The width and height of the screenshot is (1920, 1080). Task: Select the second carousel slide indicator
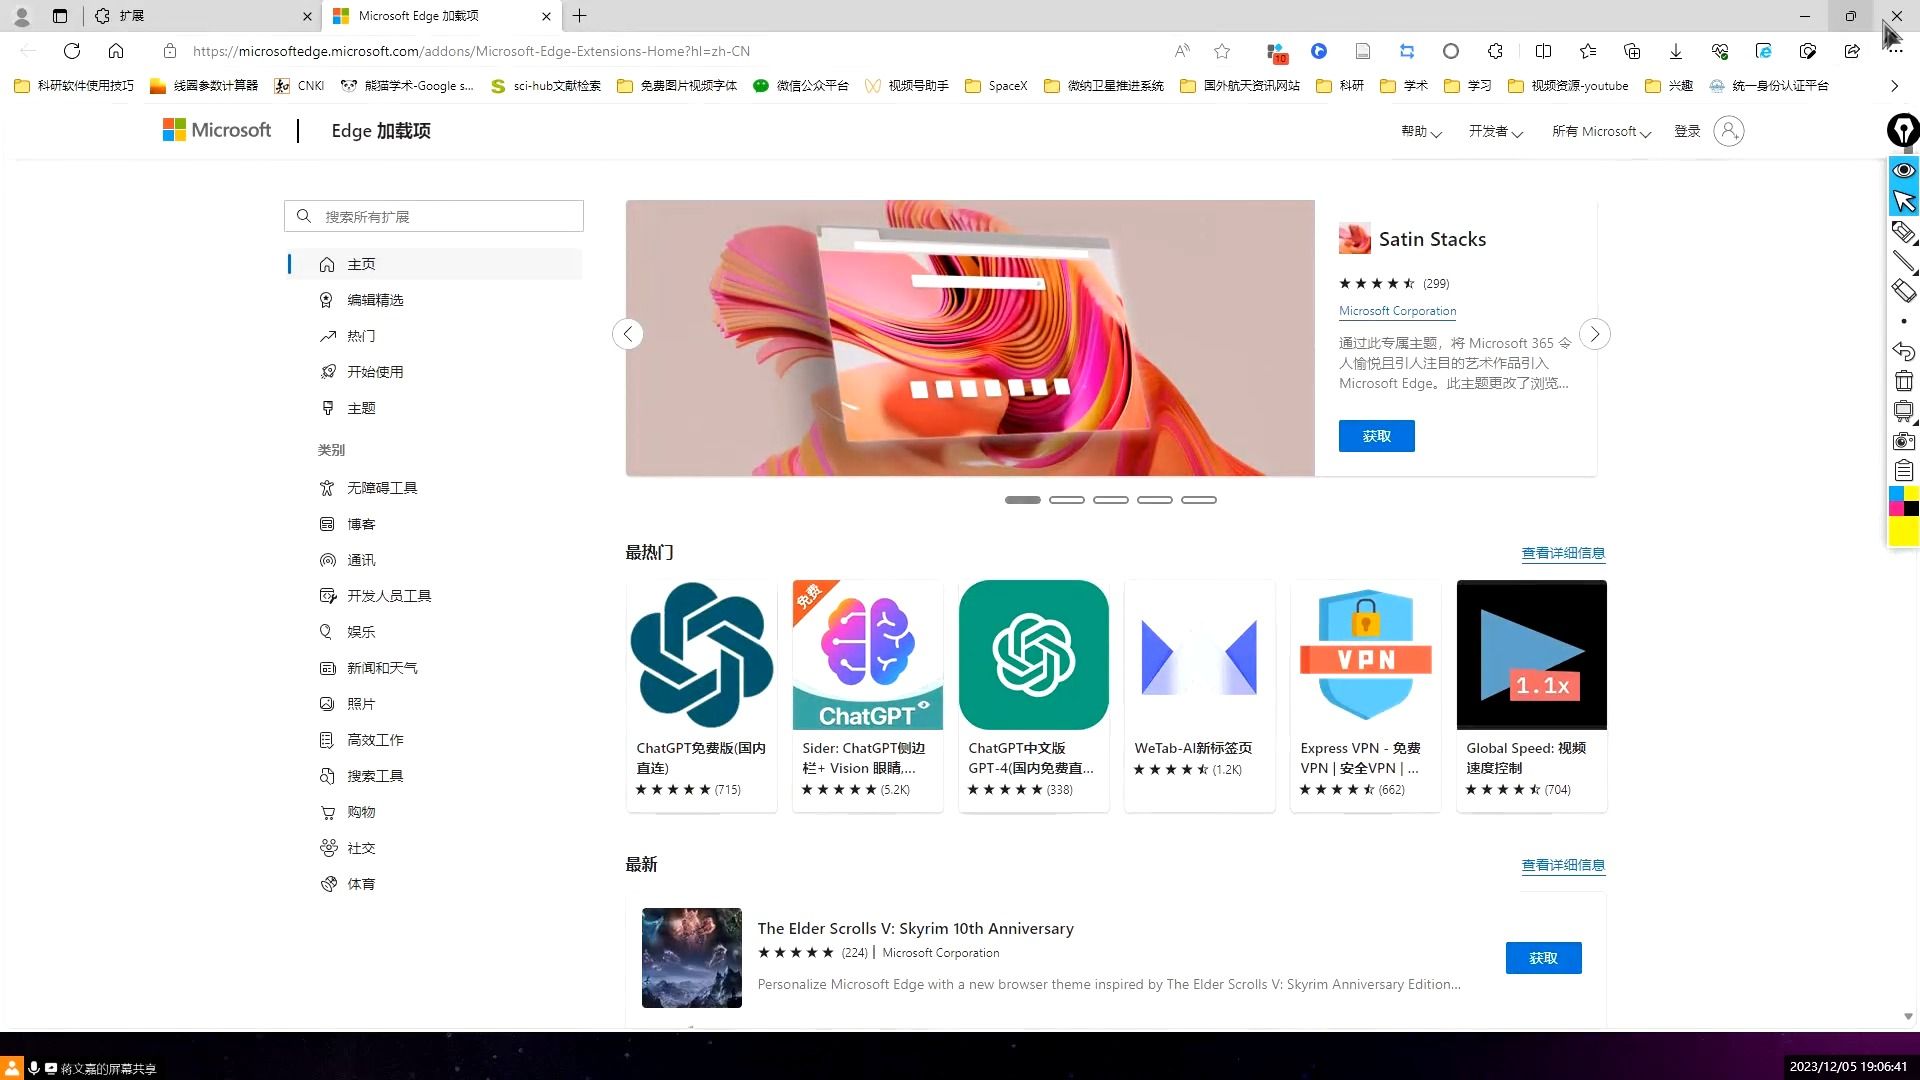[x=1066, y=500]
